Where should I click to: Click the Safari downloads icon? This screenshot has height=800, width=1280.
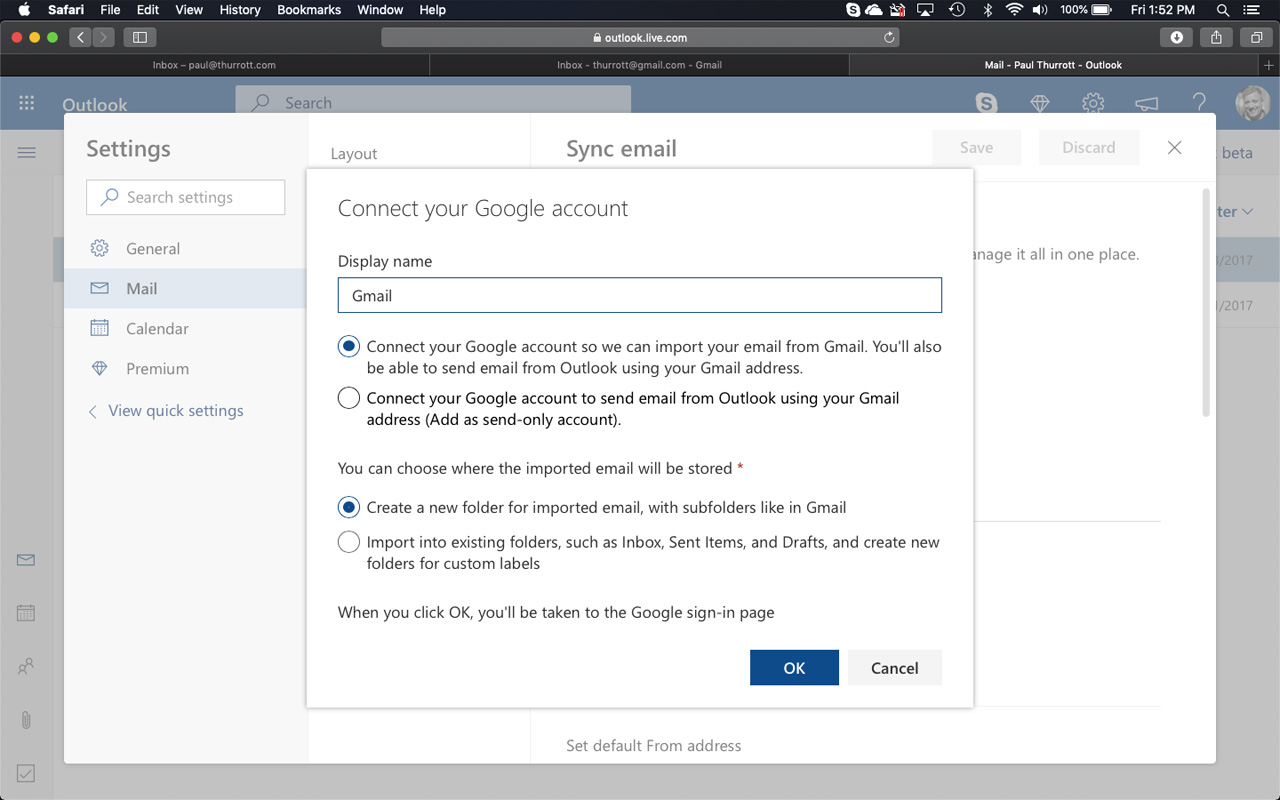pos(1176,37)
